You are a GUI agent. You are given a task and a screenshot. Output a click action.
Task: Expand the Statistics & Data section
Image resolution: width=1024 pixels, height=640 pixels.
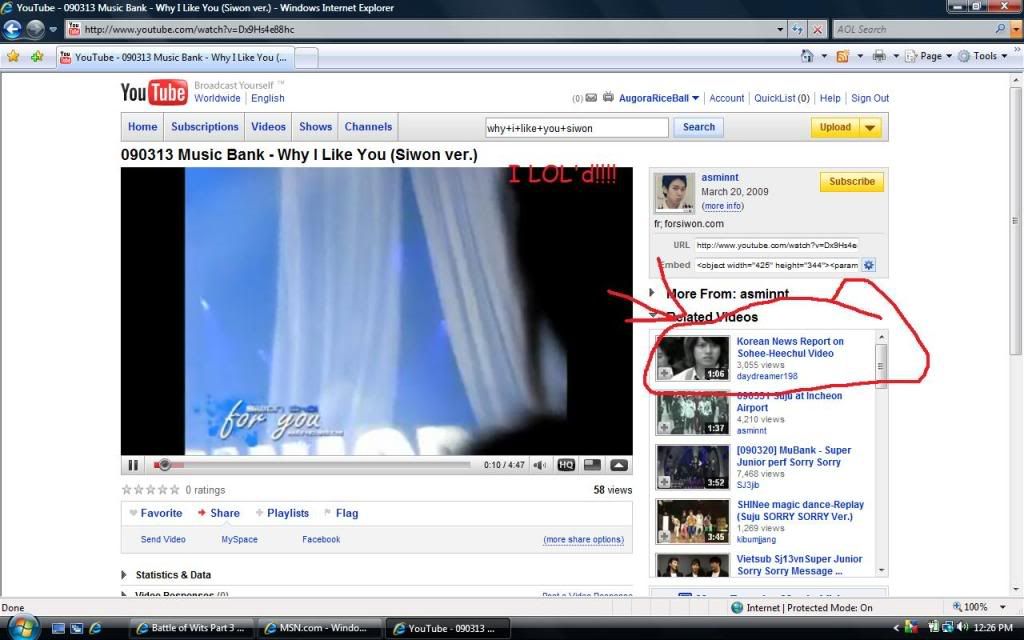125,575
